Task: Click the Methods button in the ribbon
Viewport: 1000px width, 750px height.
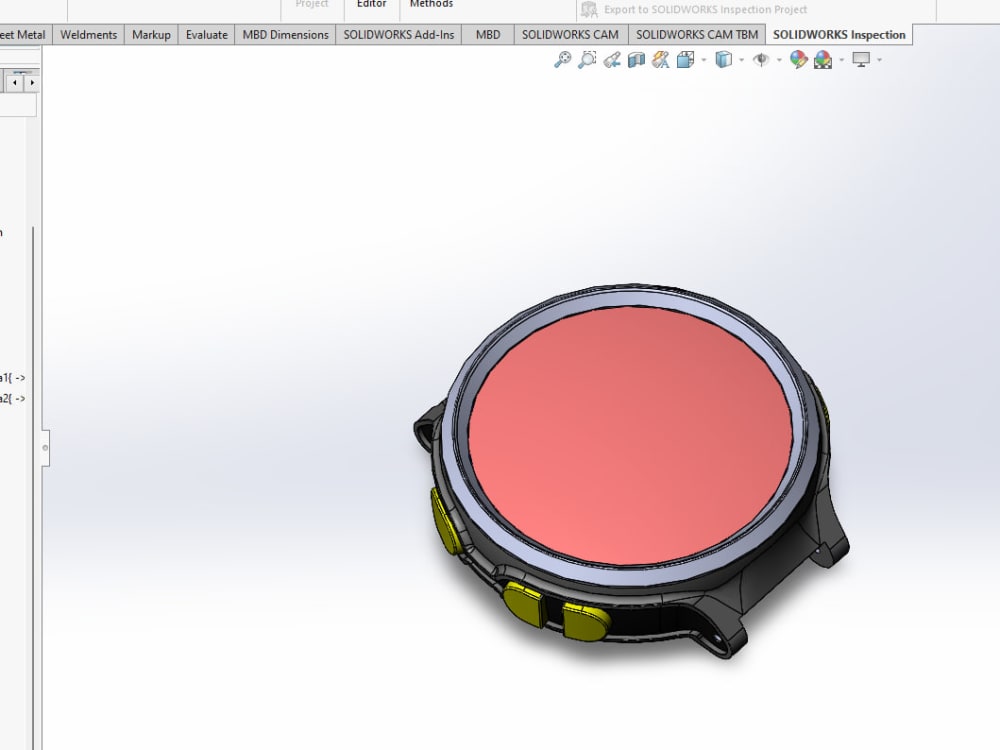Action: 431,6
